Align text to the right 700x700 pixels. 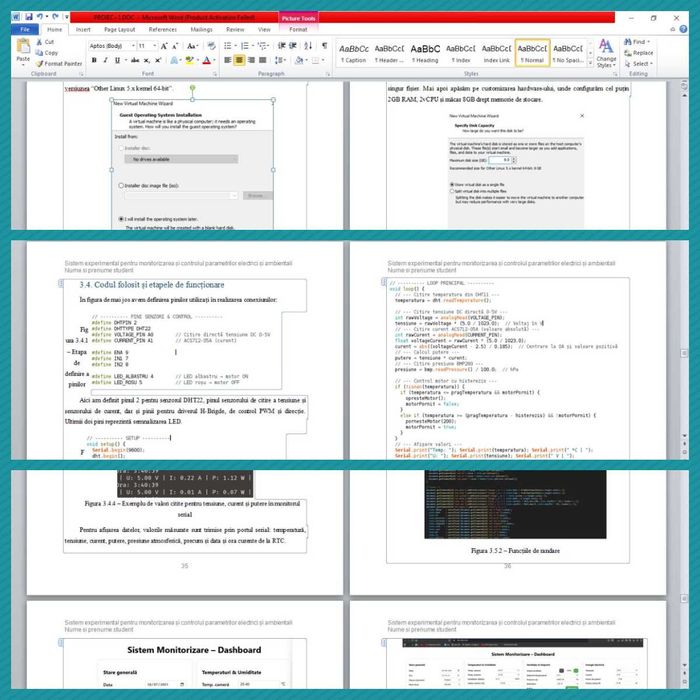tap(251, 60)
